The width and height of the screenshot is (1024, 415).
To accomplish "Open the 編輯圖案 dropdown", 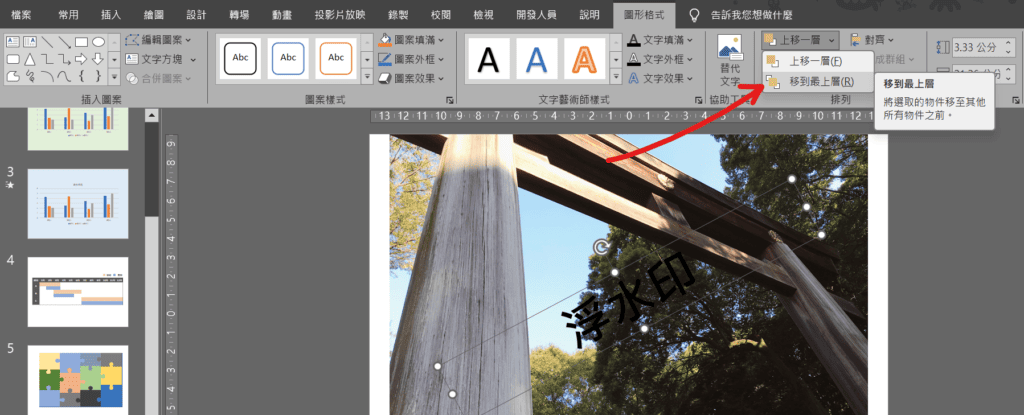I will tap(159, 40).
